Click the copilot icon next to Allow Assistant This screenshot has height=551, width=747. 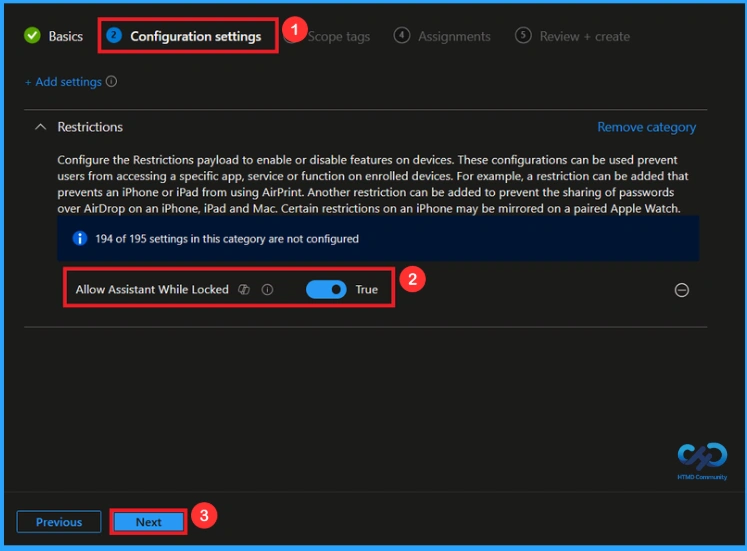(244, 290)
